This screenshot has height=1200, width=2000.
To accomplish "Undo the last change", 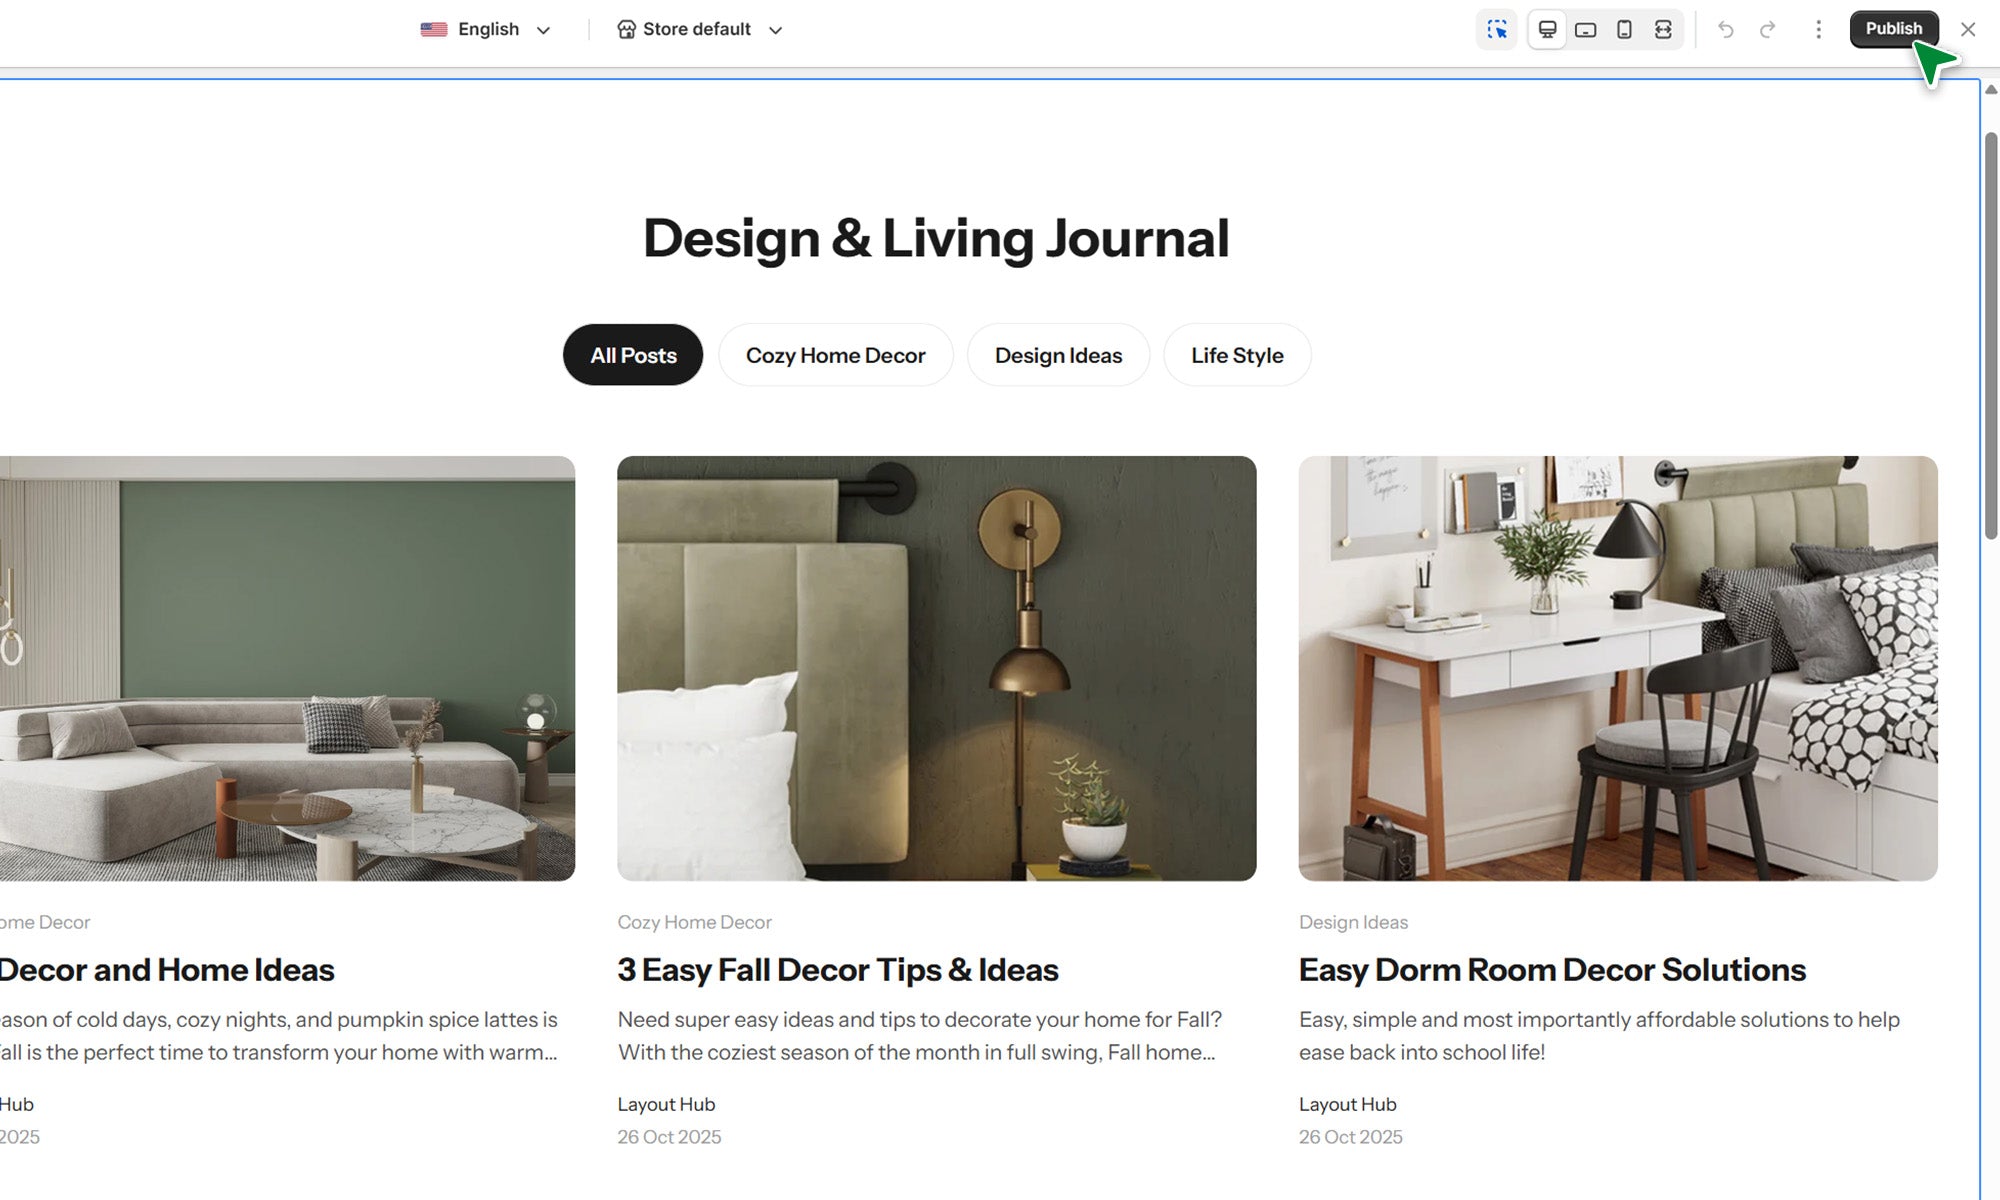I will coord(1725,29).
